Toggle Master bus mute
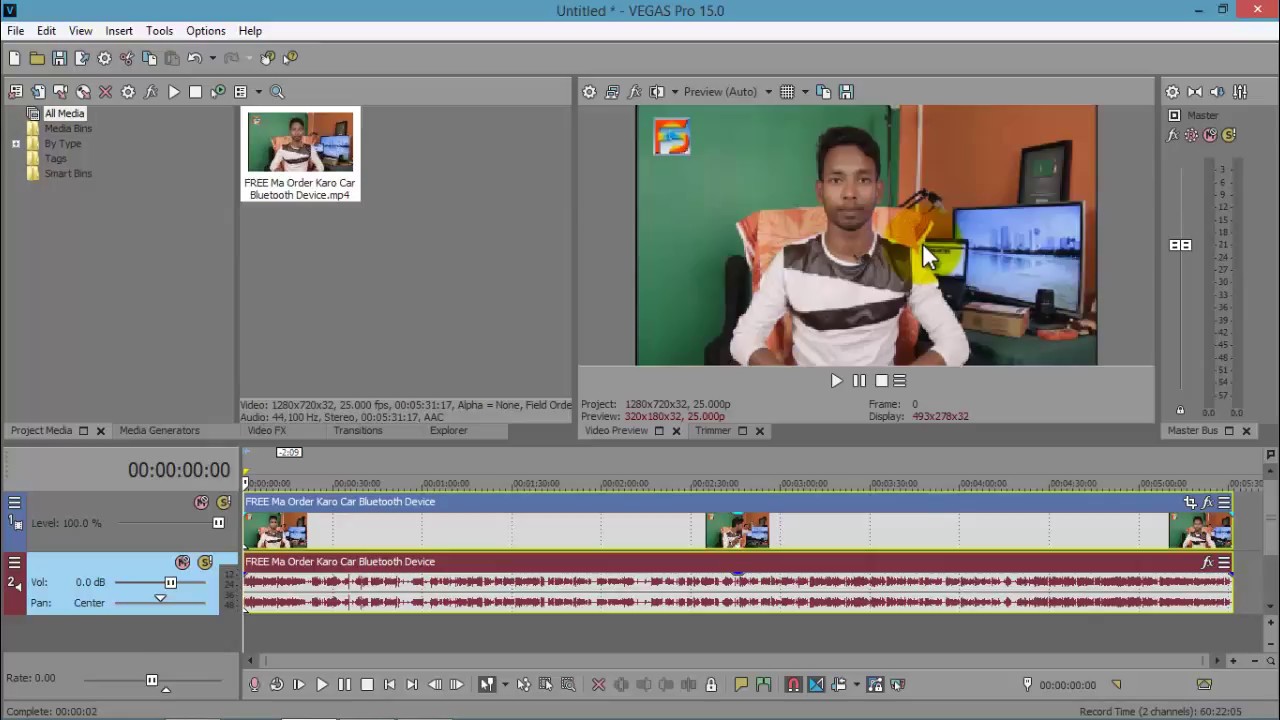The height and width of the screenshot is (720, 1280). click(x=1210, y=135)
